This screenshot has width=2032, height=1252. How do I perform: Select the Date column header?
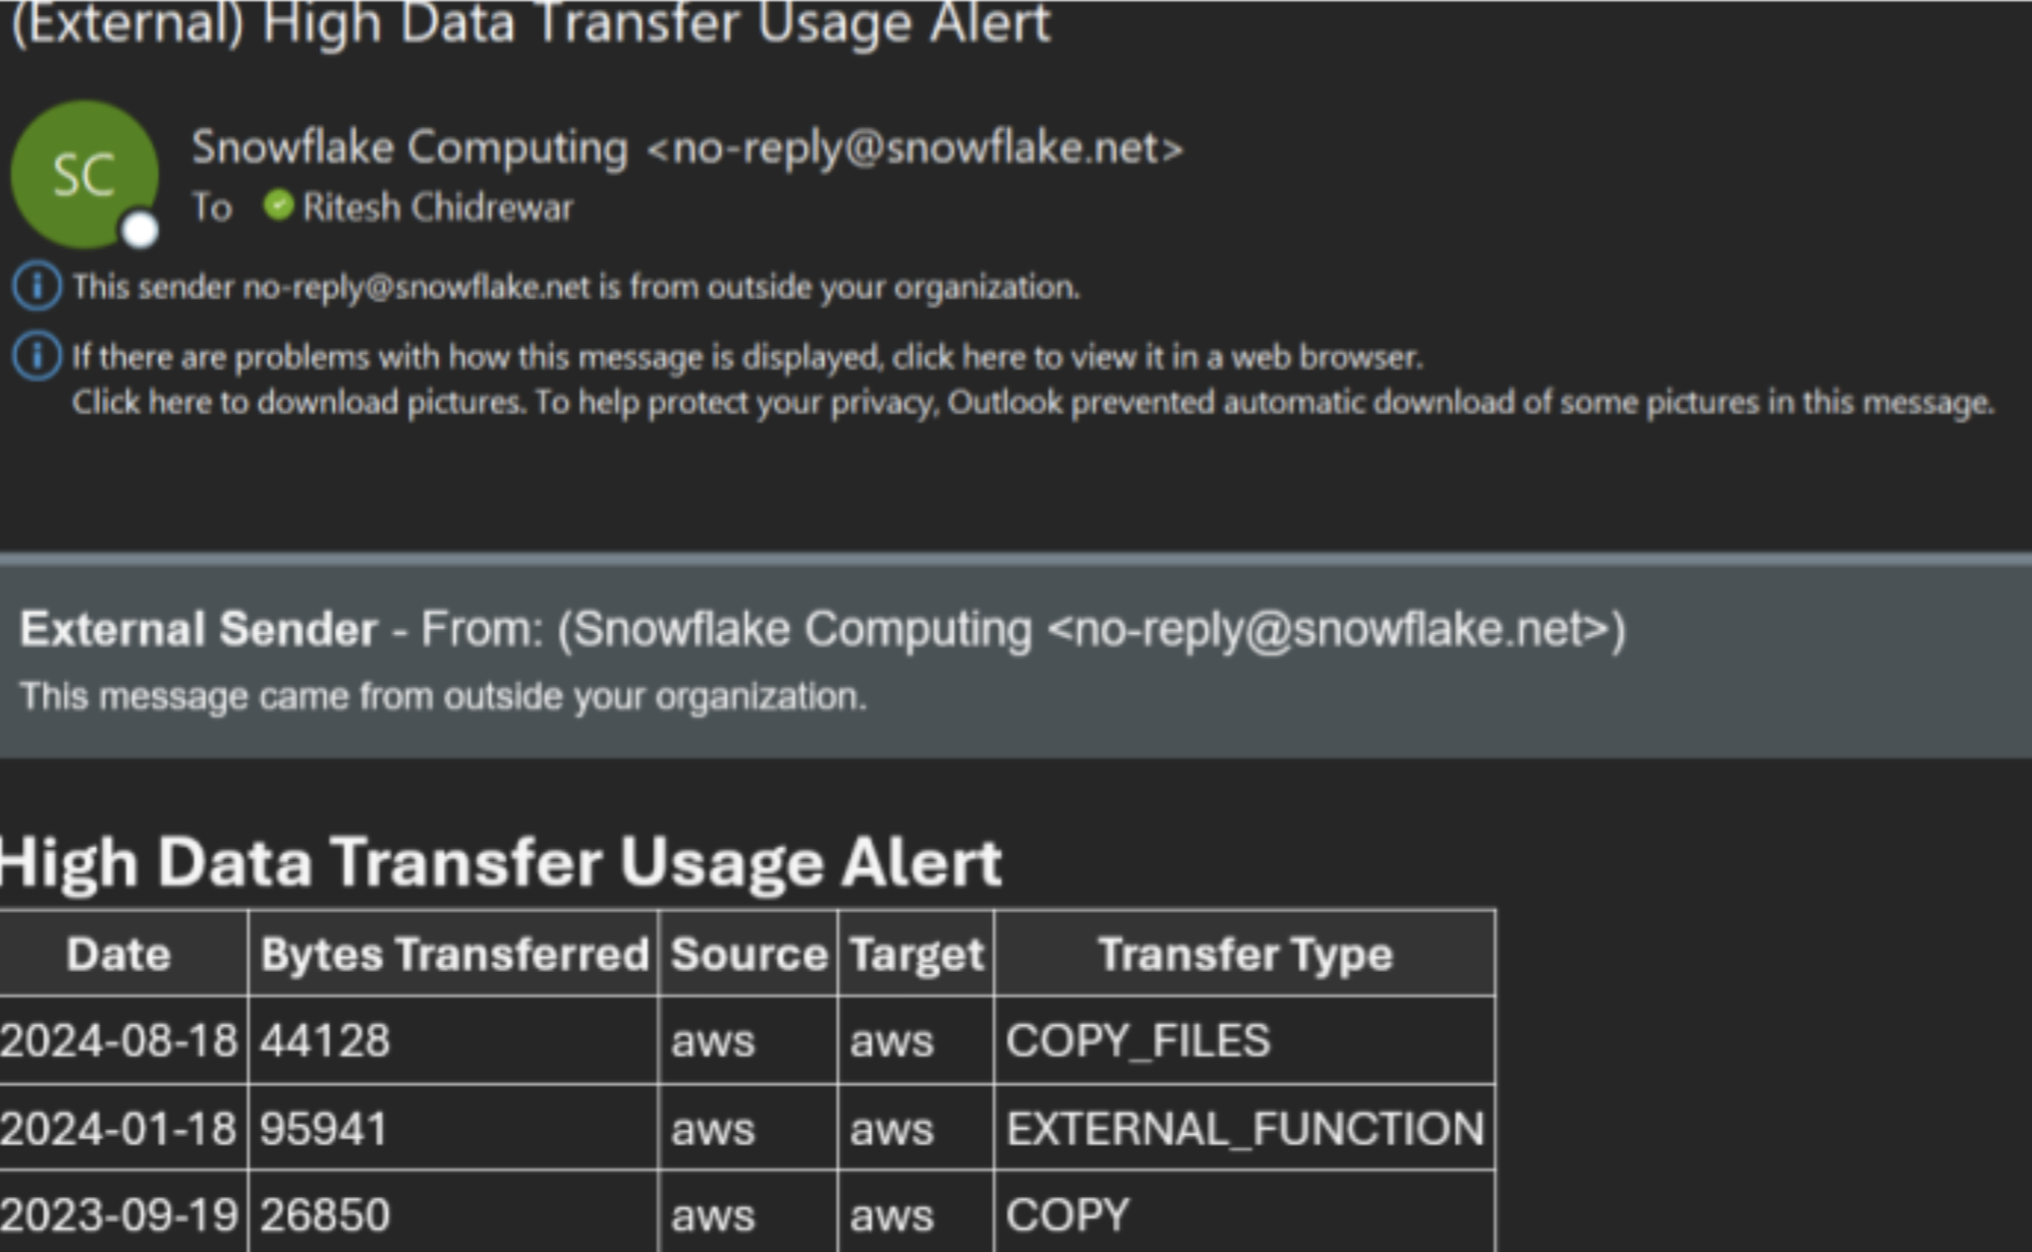[119, 953]
